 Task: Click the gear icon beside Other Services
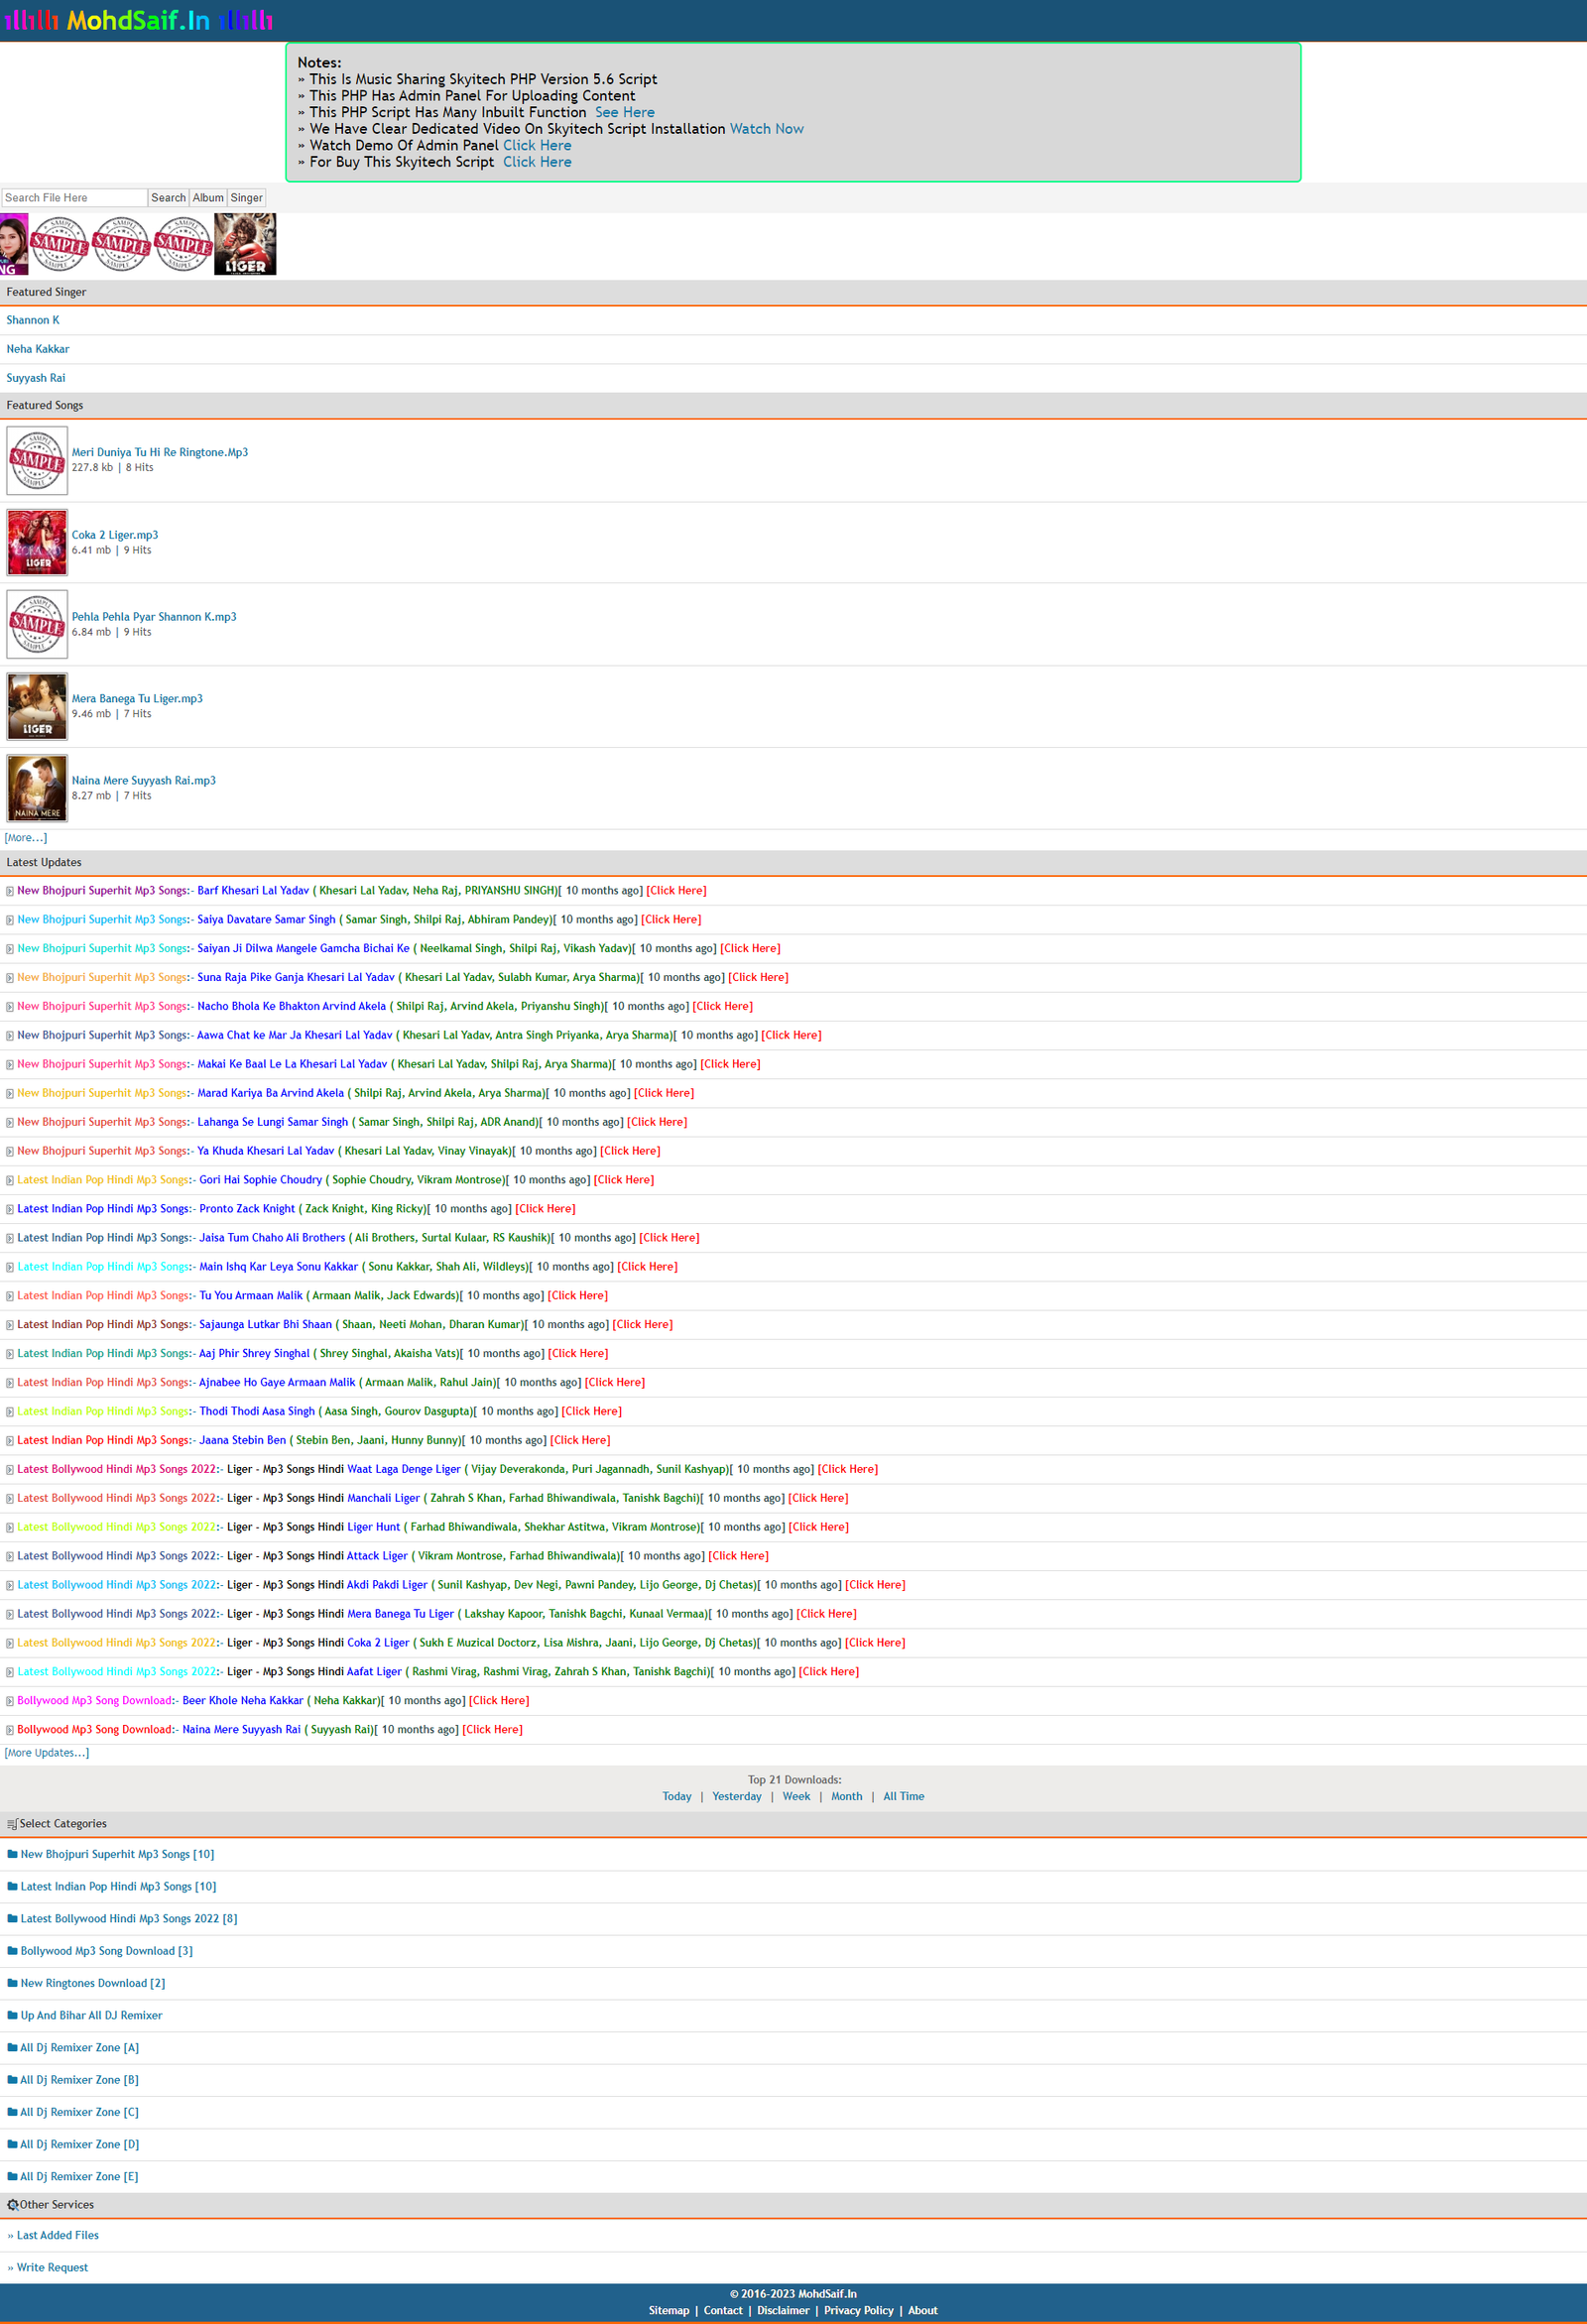[x=12, y=2205]
